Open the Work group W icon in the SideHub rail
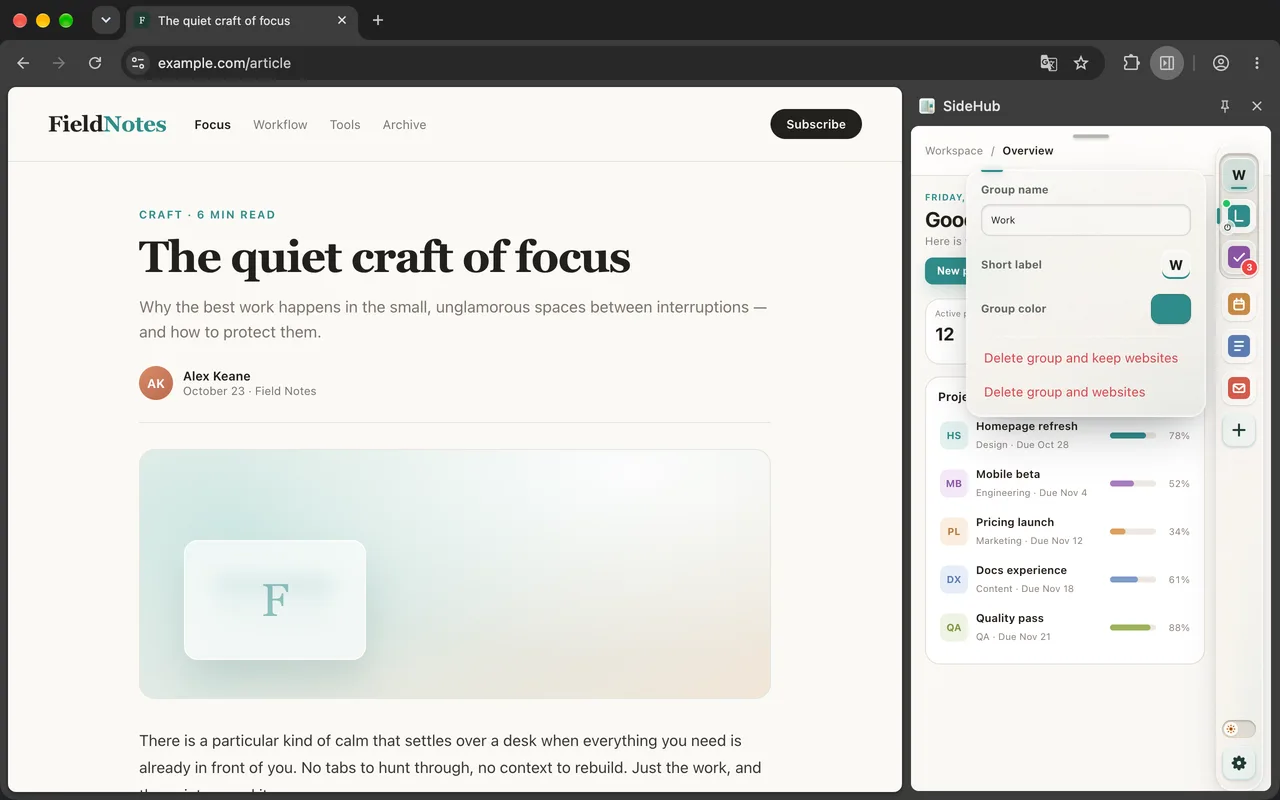 (1239, 175)
